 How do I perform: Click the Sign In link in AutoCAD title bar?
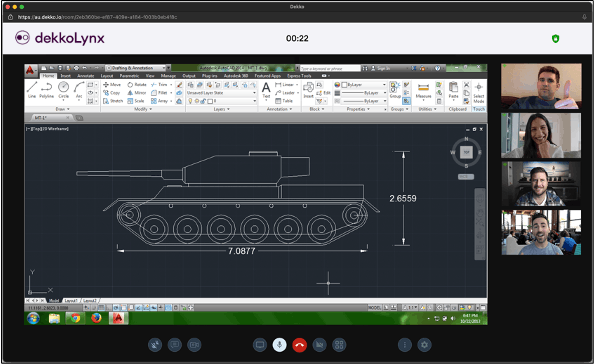[x=380, y=68]
